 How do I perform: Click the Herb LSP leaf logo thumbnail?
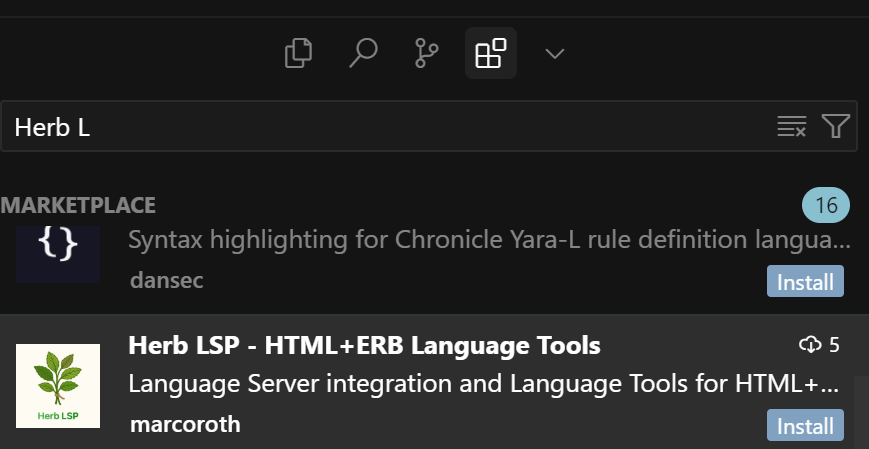(58, 386)
